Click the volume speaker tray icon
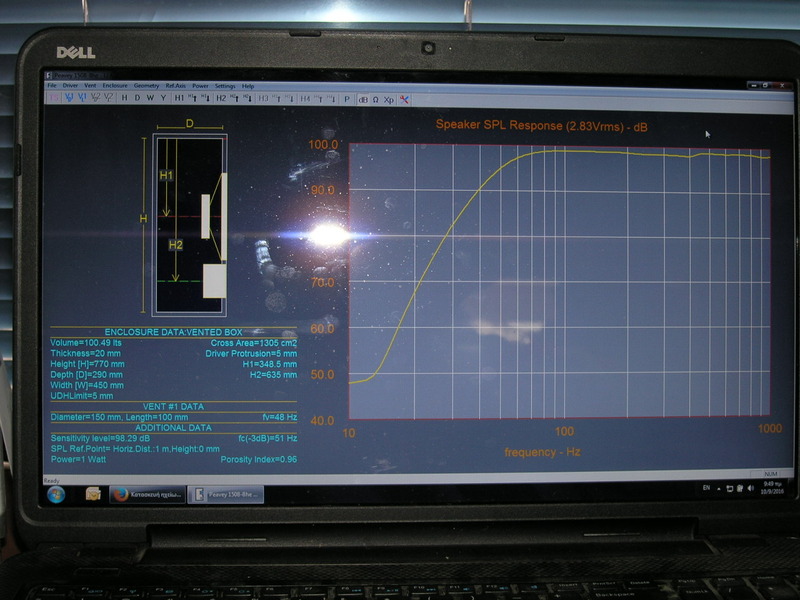800x600 pixels. [x=751, y=488]
